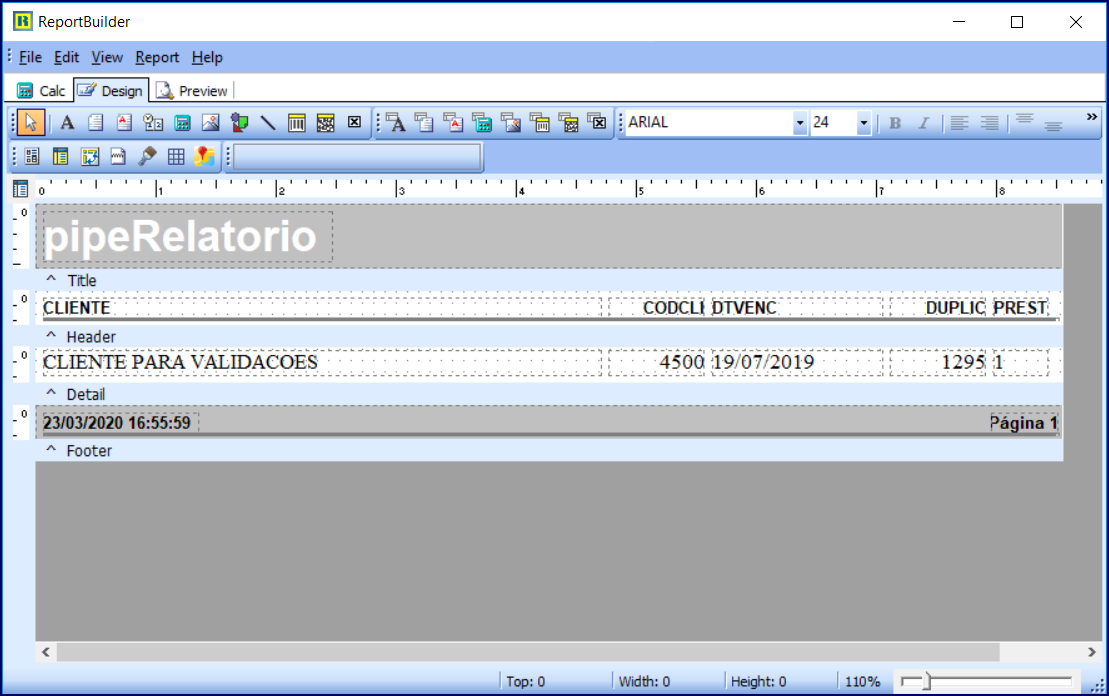Switch to the Calc tab
The width and height of the screenshot is (1109, 696).
click(42, 91)
